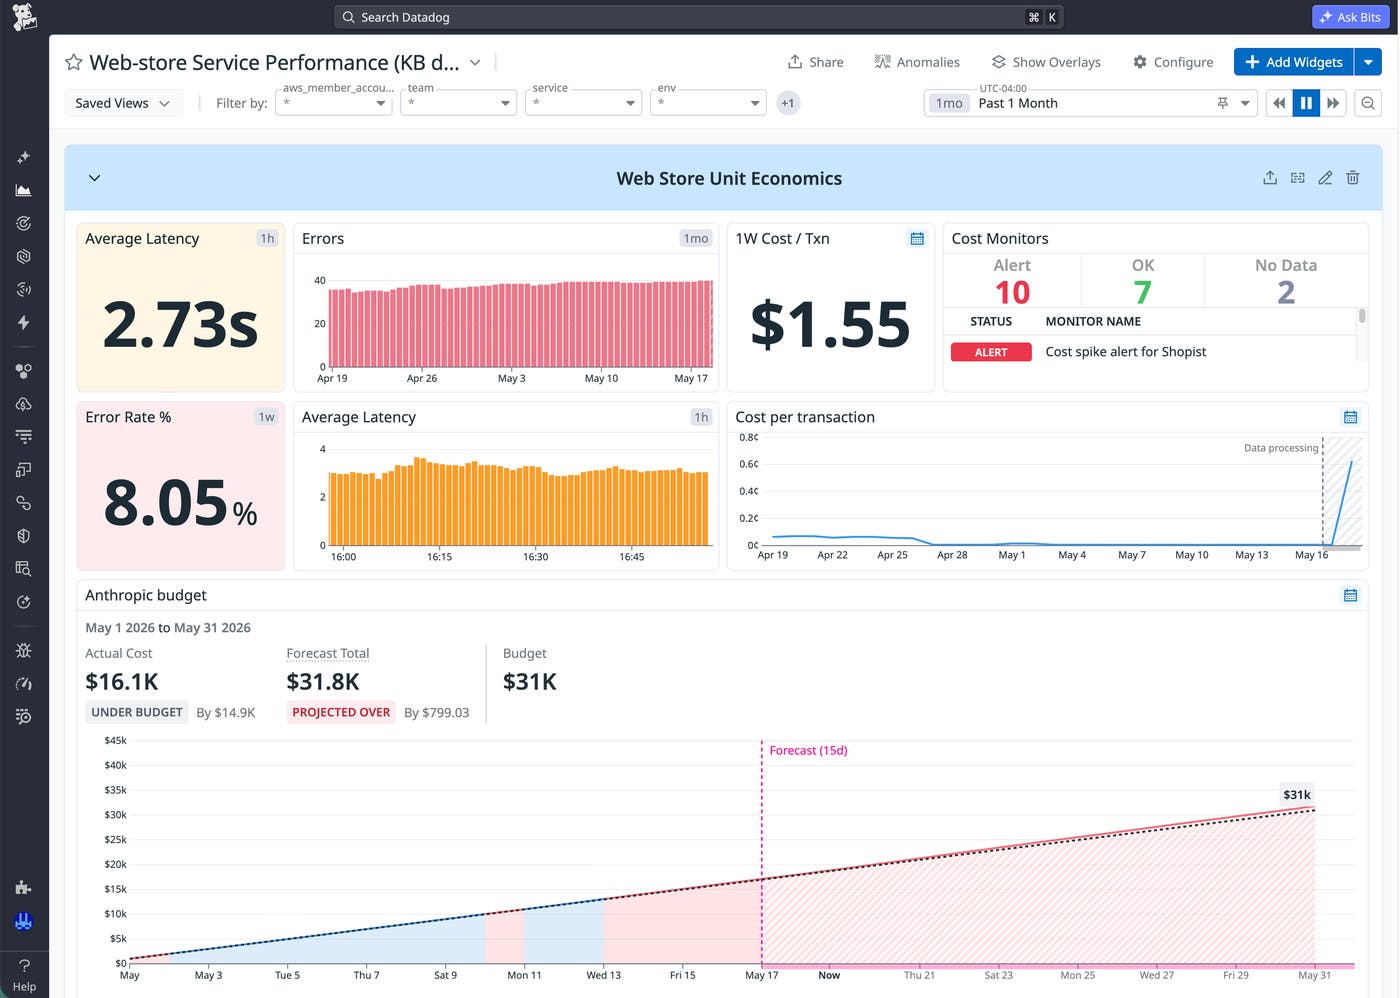Image resolution: width=1400 pixels, height=998 pixels.
Task: Open the puzzle piece integrations icon
Action: [24, 887]
